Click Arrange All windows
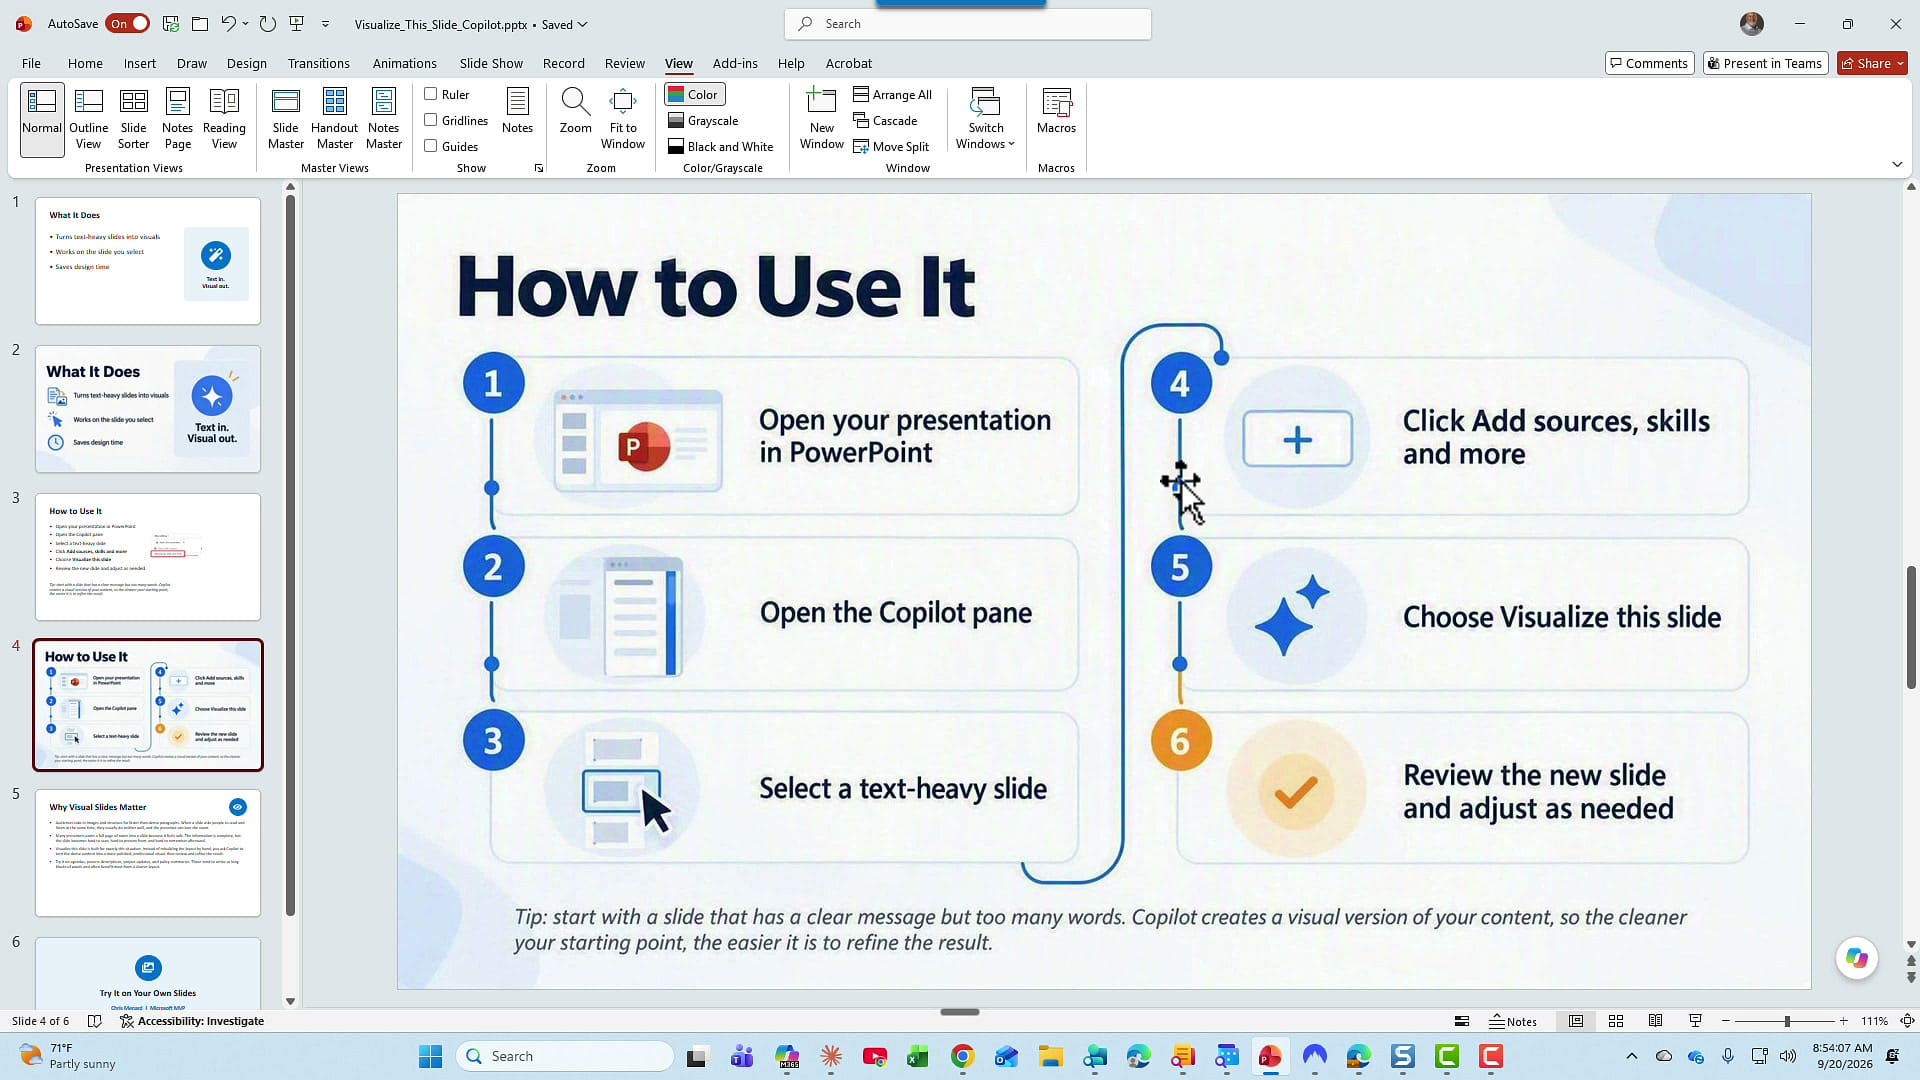The height and width of the screenshot is (1080, 1920). coord(892,94)
